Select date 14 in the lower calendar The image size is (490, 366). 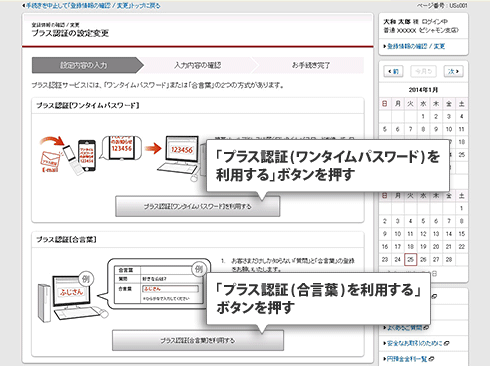click(449, 234)
